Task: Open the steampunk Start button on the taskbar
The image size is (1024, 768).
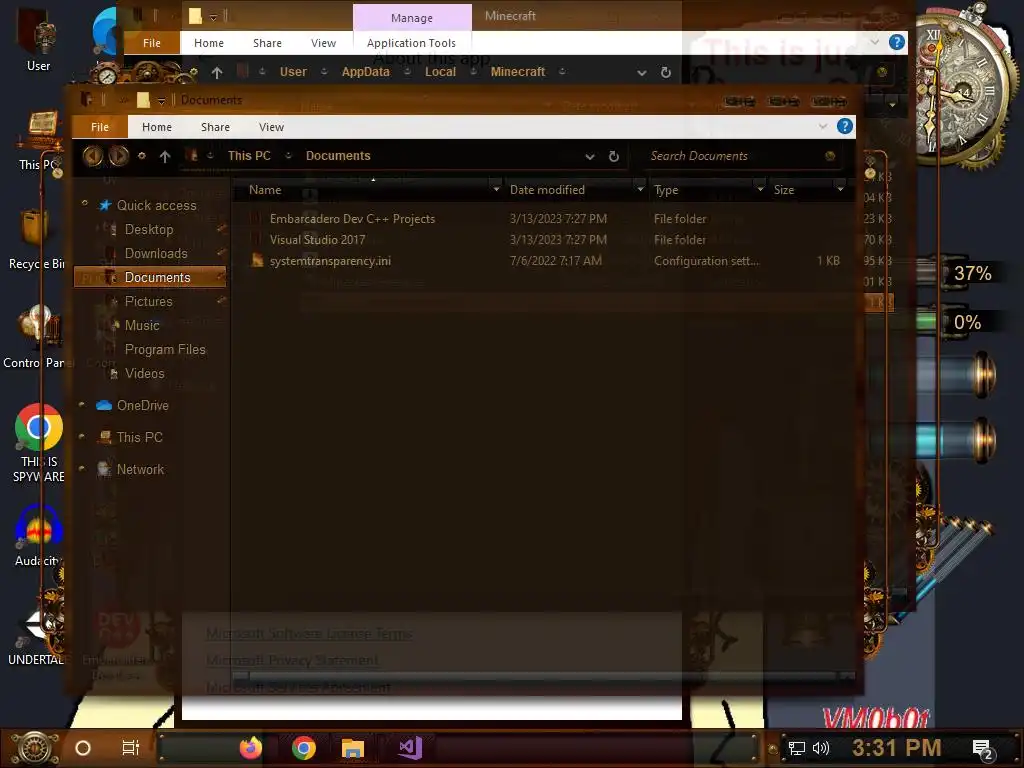Action: coord(35,748)
